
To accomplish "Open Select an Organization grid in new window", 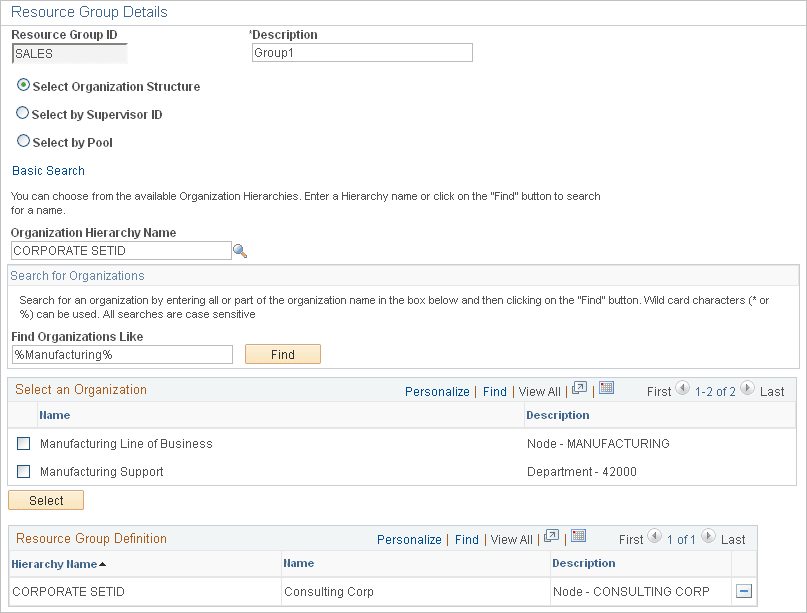I will click(x=580, y=390).
